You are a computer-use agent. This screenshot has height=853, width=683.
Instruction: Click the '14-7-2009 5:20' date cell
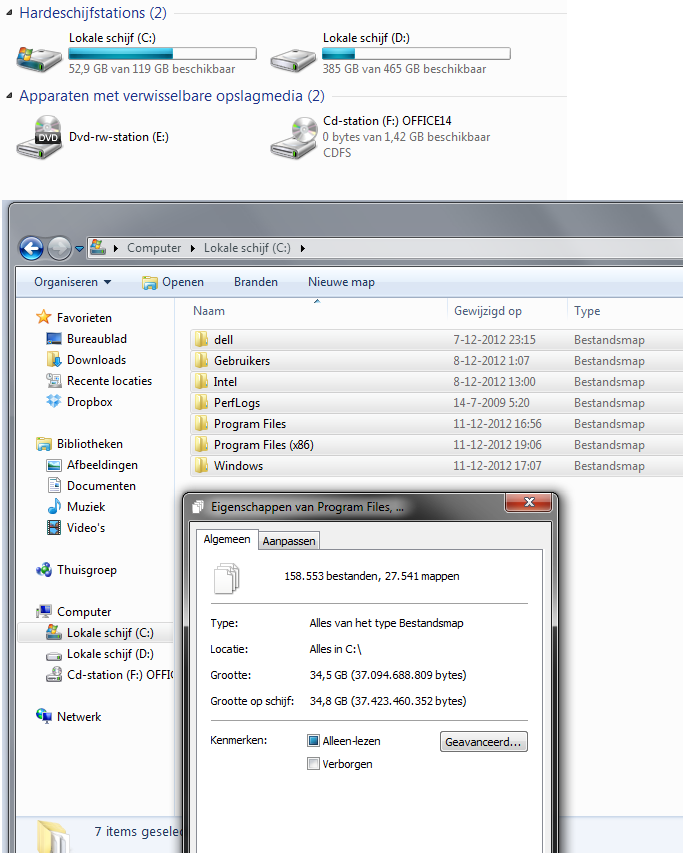click(491, 403)
